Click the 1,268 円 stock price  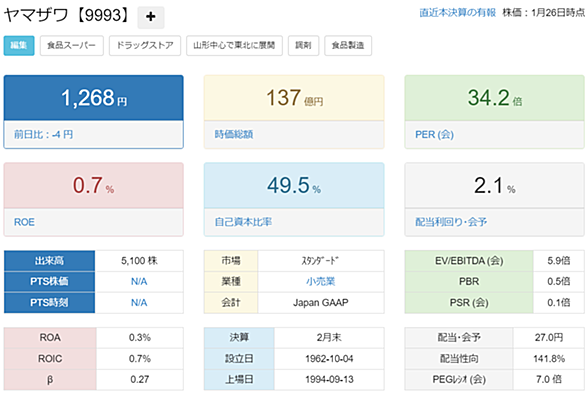[x=94, y=98]
